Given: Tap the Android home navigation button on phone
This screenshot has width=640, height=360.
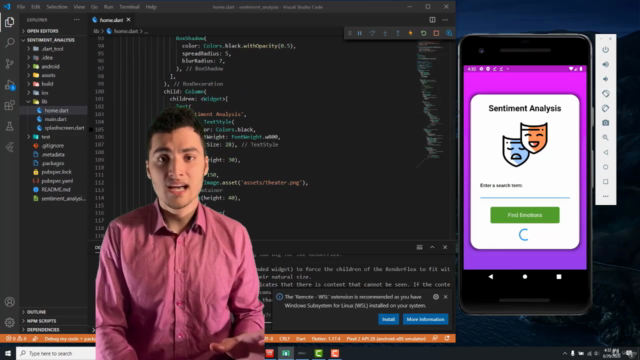Looking at the screenshot, I should [525, 277].
